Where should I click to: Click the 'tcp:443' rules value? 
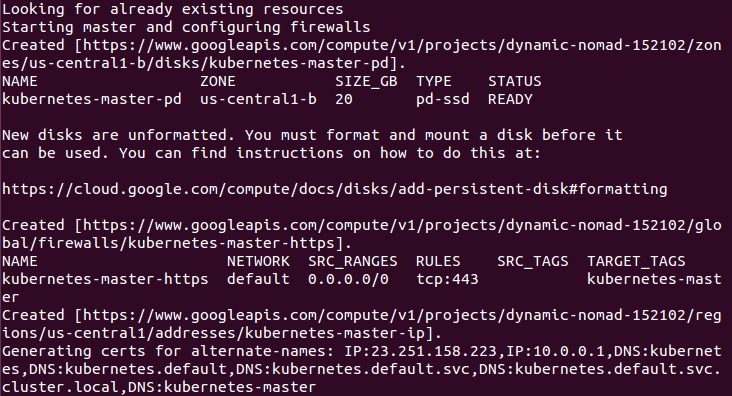pos(447,279)
